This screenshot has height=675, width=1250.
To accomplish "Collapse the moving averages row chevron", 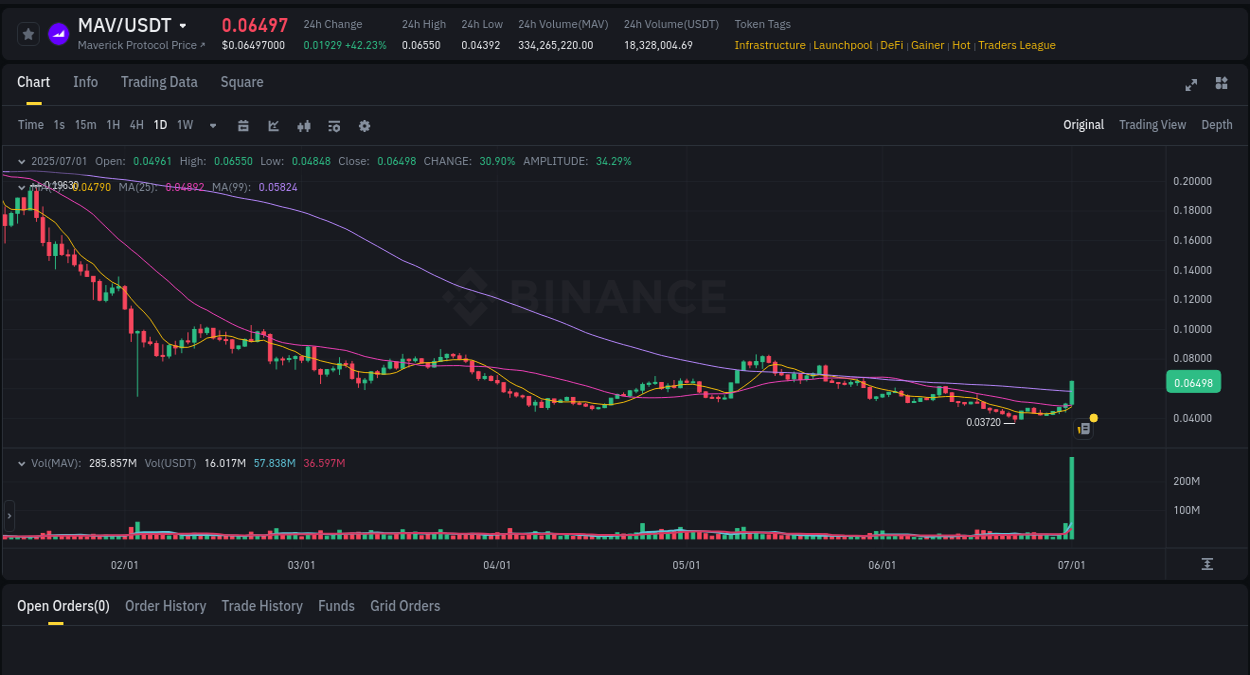I will click(x=21, y=187).
